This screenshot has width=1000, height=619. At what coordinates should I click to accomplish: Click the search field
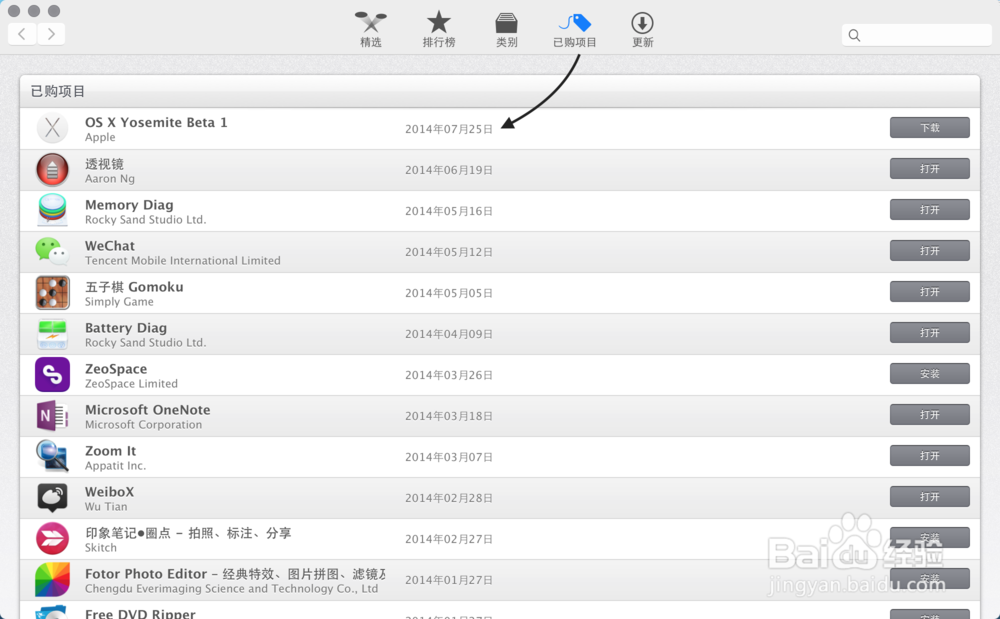click(x=915, y=34)
